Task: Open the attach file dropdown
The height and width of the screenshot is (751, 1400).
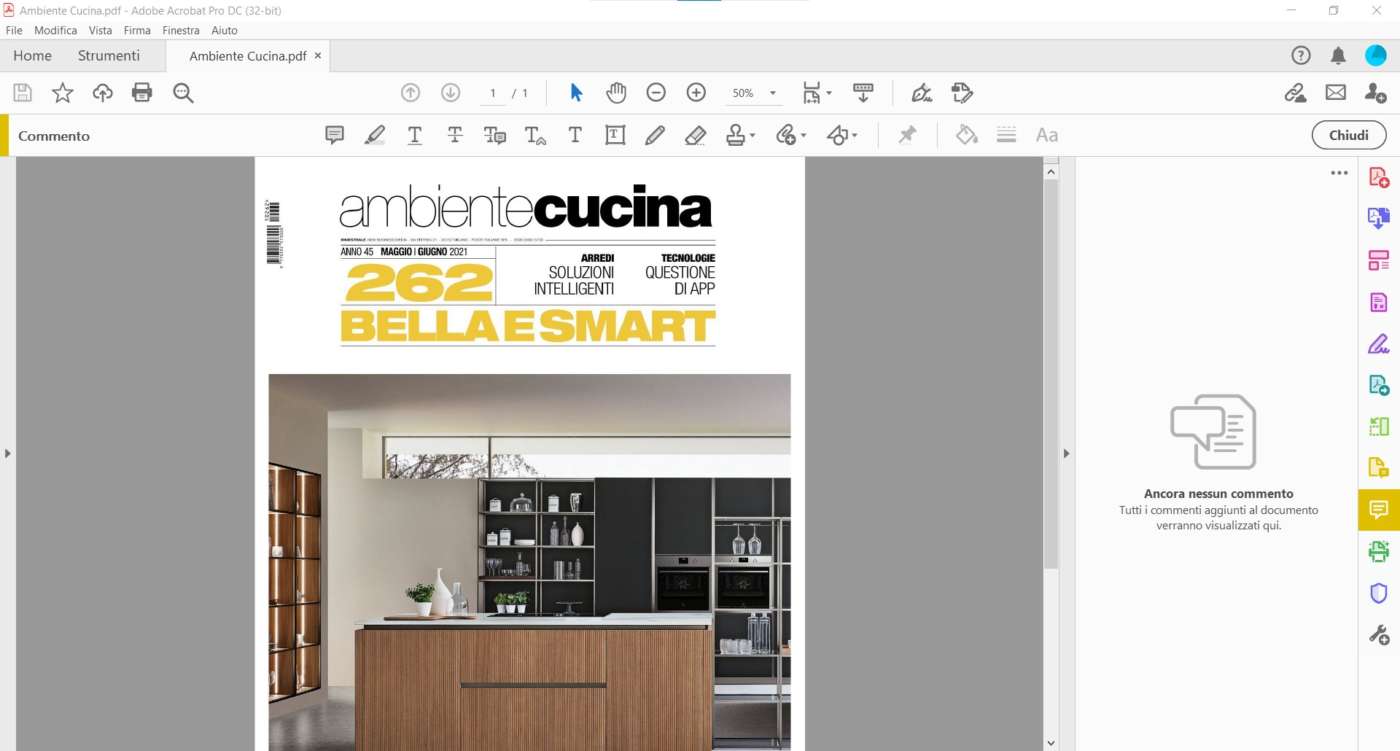Action: pos(791,135)
